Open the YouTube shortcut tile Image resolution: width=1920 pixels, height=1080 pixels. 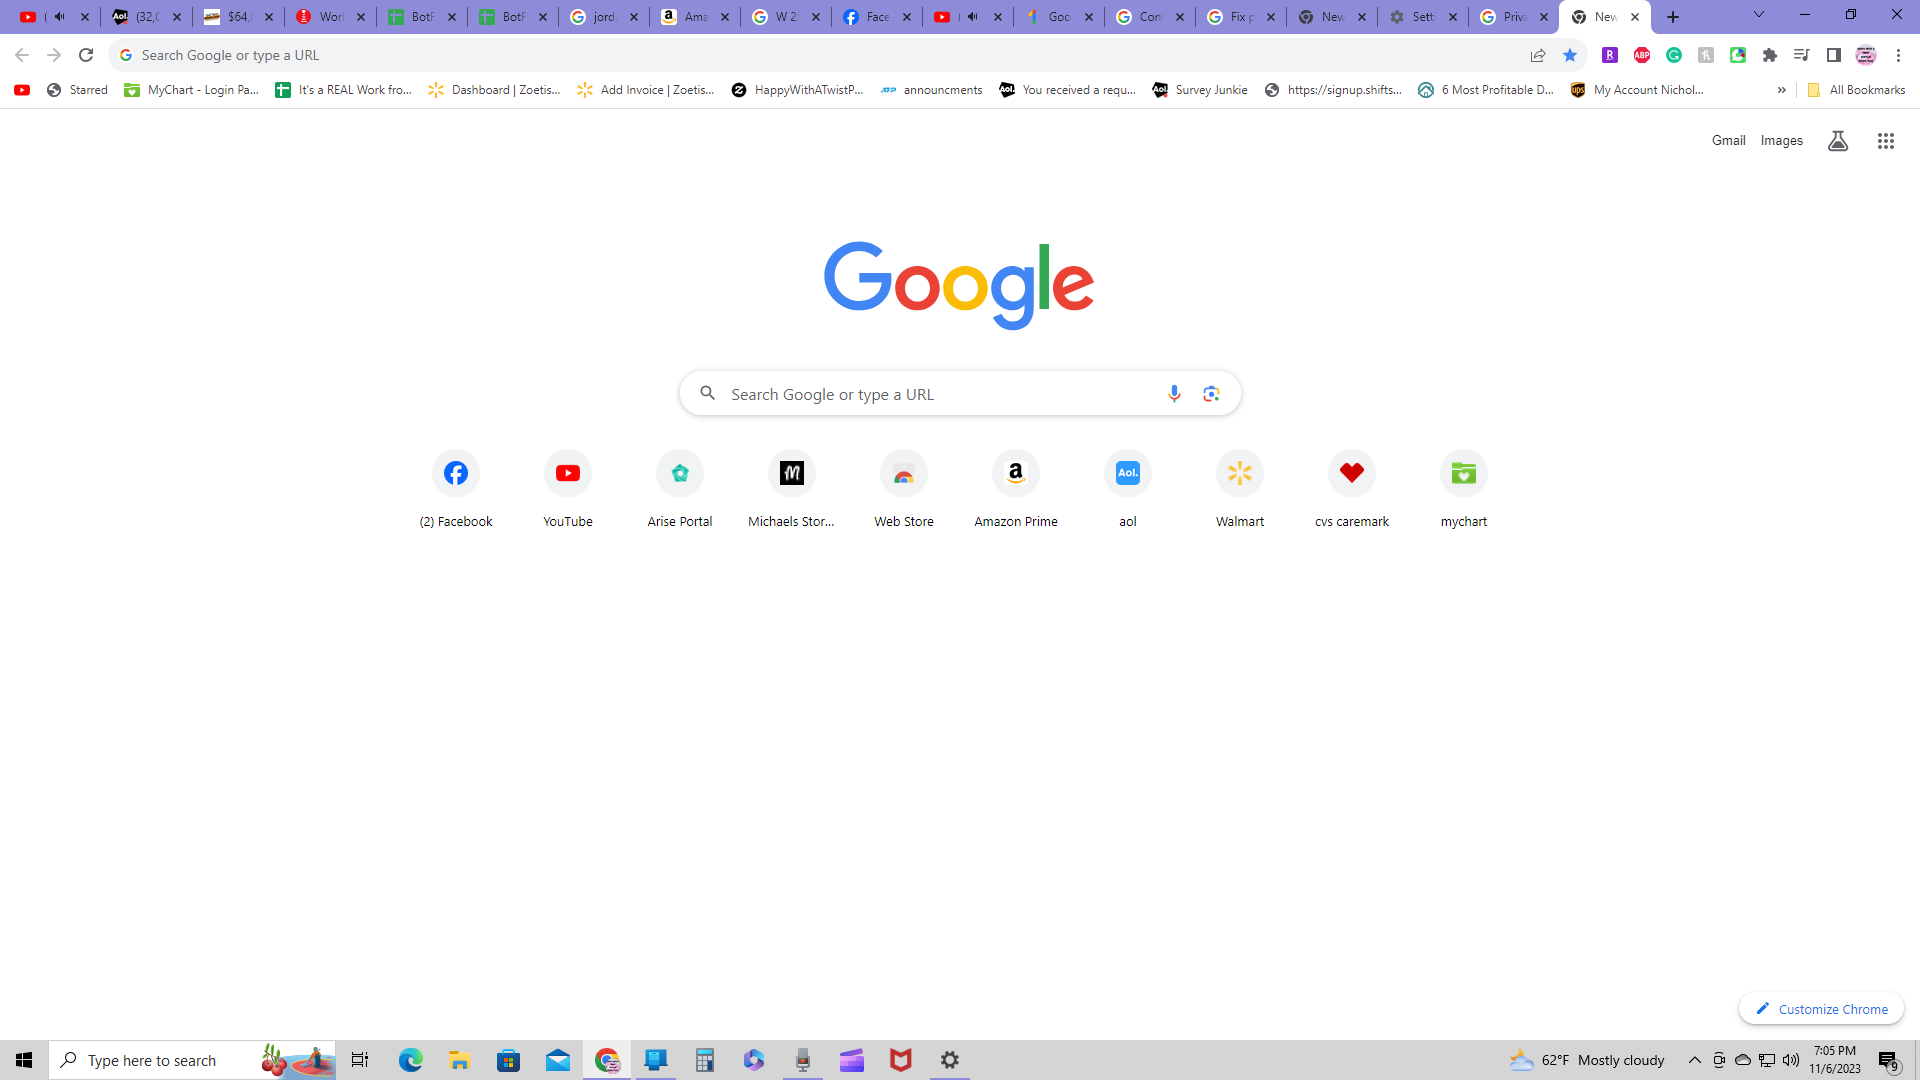[568, 489]
